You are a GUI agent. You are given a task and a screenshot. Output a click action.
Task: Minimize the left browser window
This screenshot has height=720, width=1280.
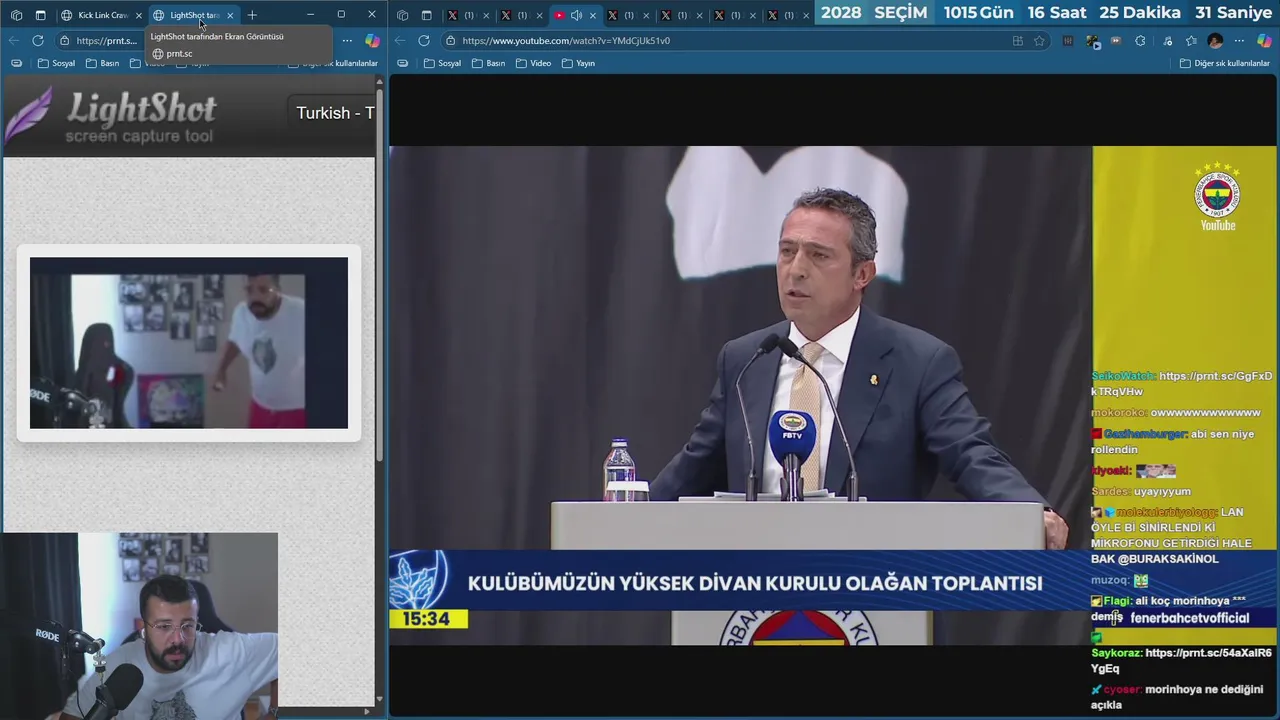pos(310,15)
